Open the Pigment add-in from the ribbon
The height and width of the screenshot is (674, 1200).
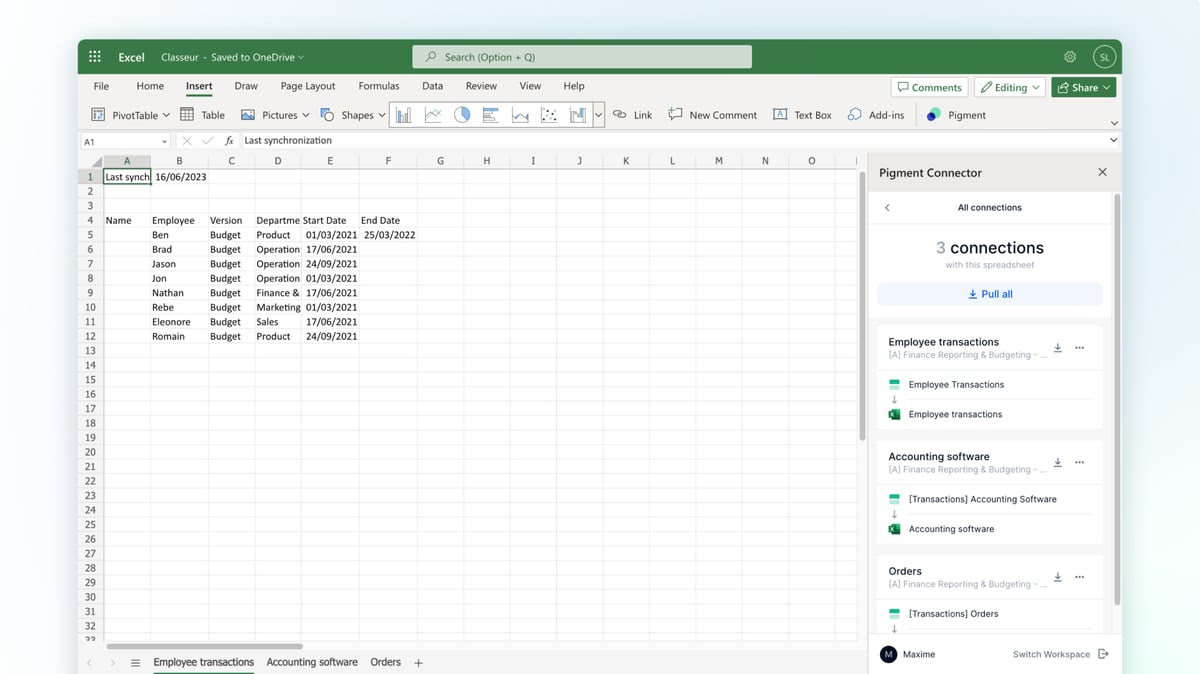click(x=956, y=115)
